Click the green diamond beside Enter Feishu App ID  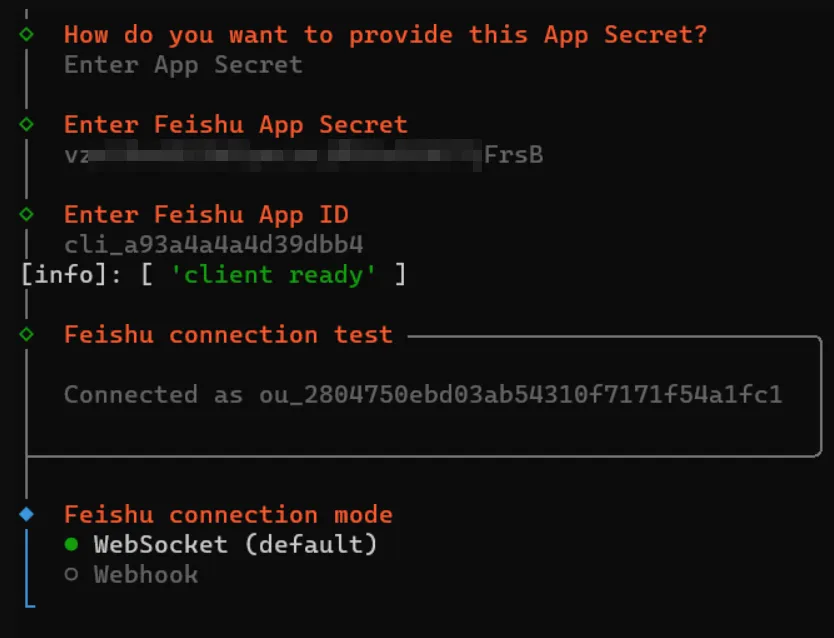[26, 214]
